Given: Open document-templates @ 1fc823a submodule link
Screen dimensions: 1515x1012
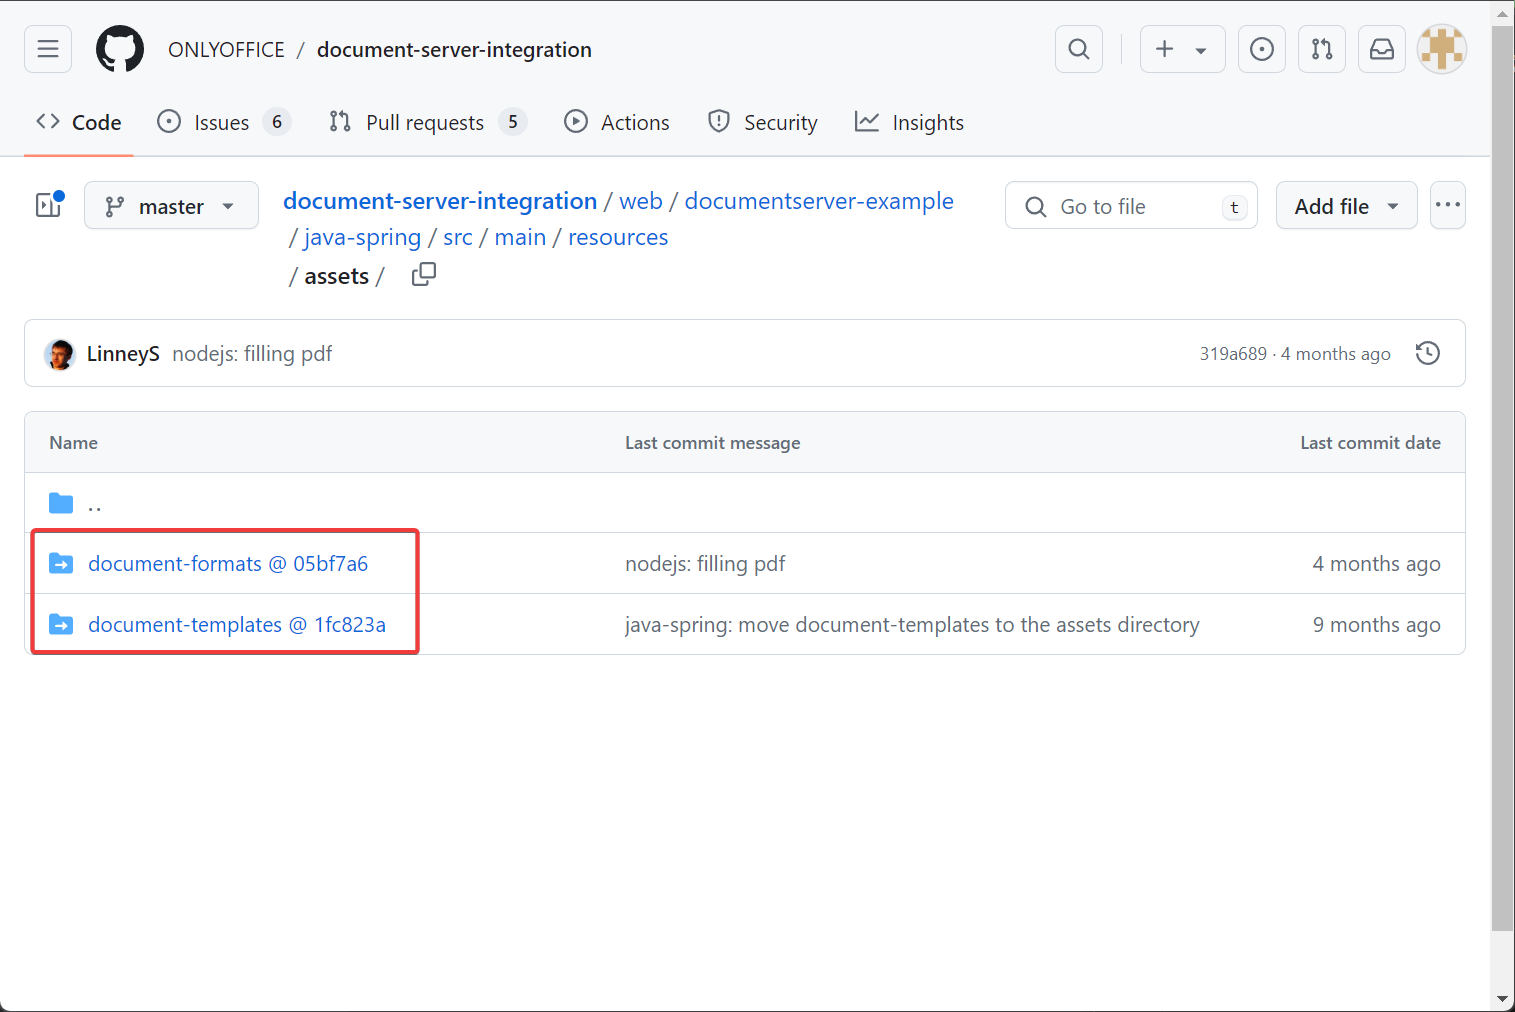Looking at the screenshot, I should click(x=237, y=625).
